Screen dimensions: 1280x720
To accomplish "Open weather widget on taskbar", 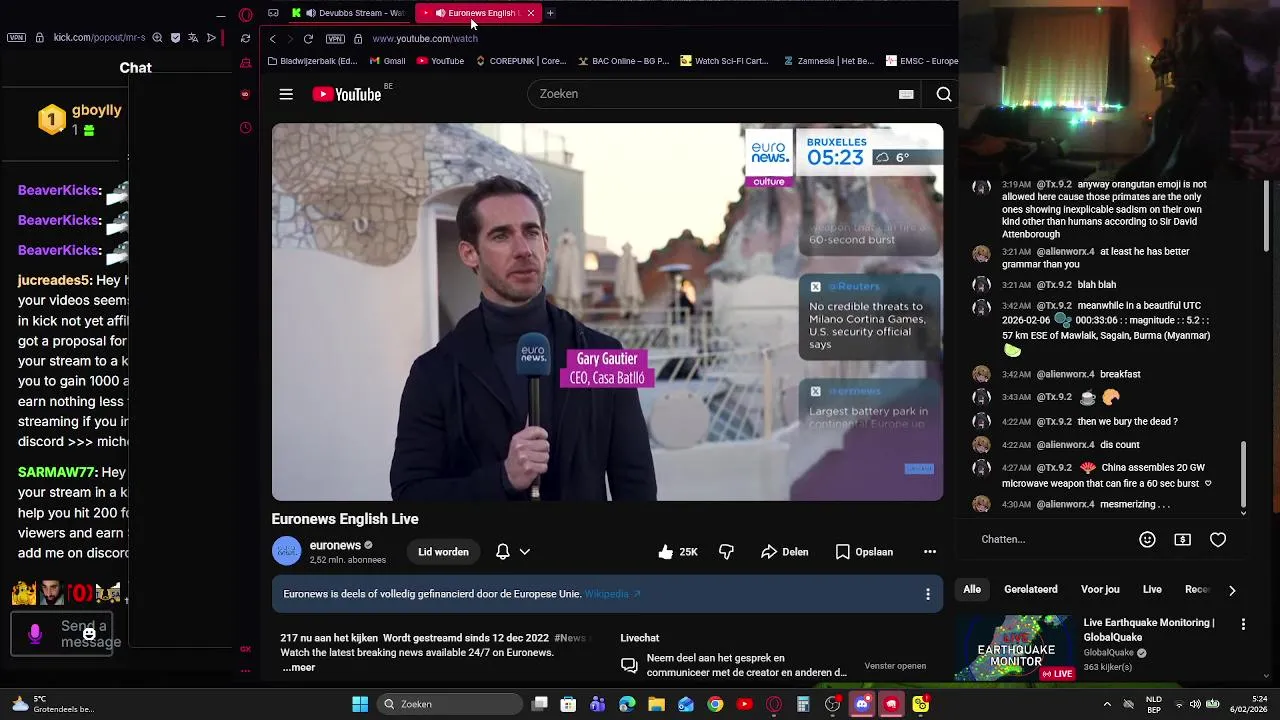I will [x=52, y=704].
